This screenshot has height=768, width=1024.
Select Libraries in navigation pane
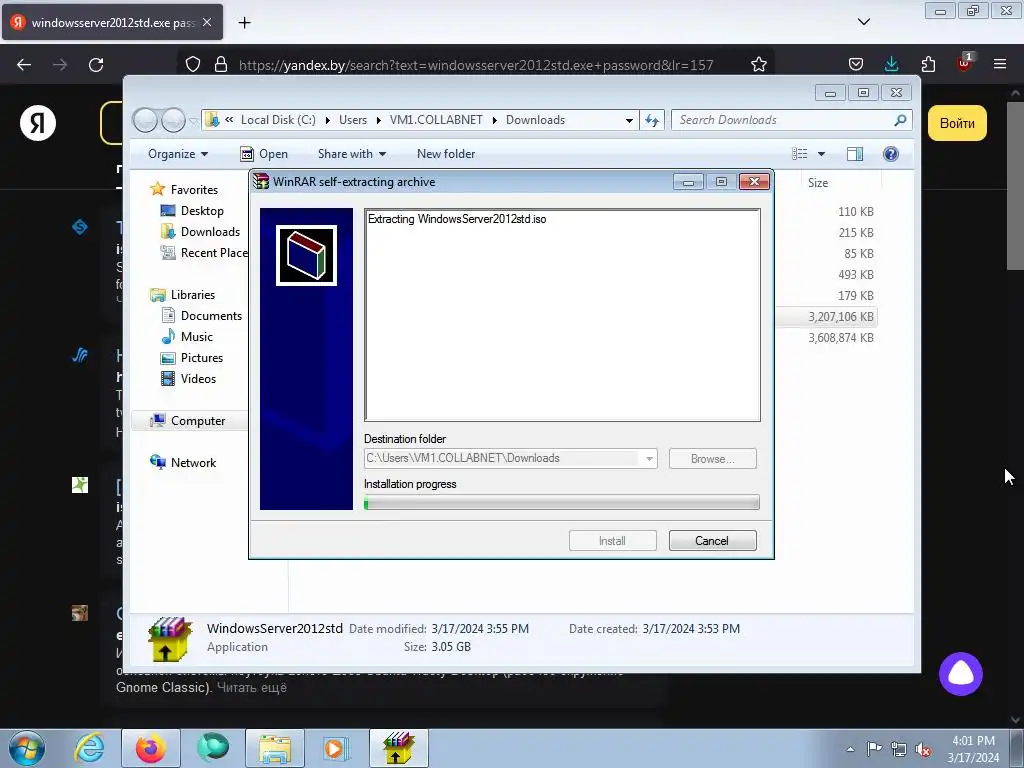tap(192, 295)
